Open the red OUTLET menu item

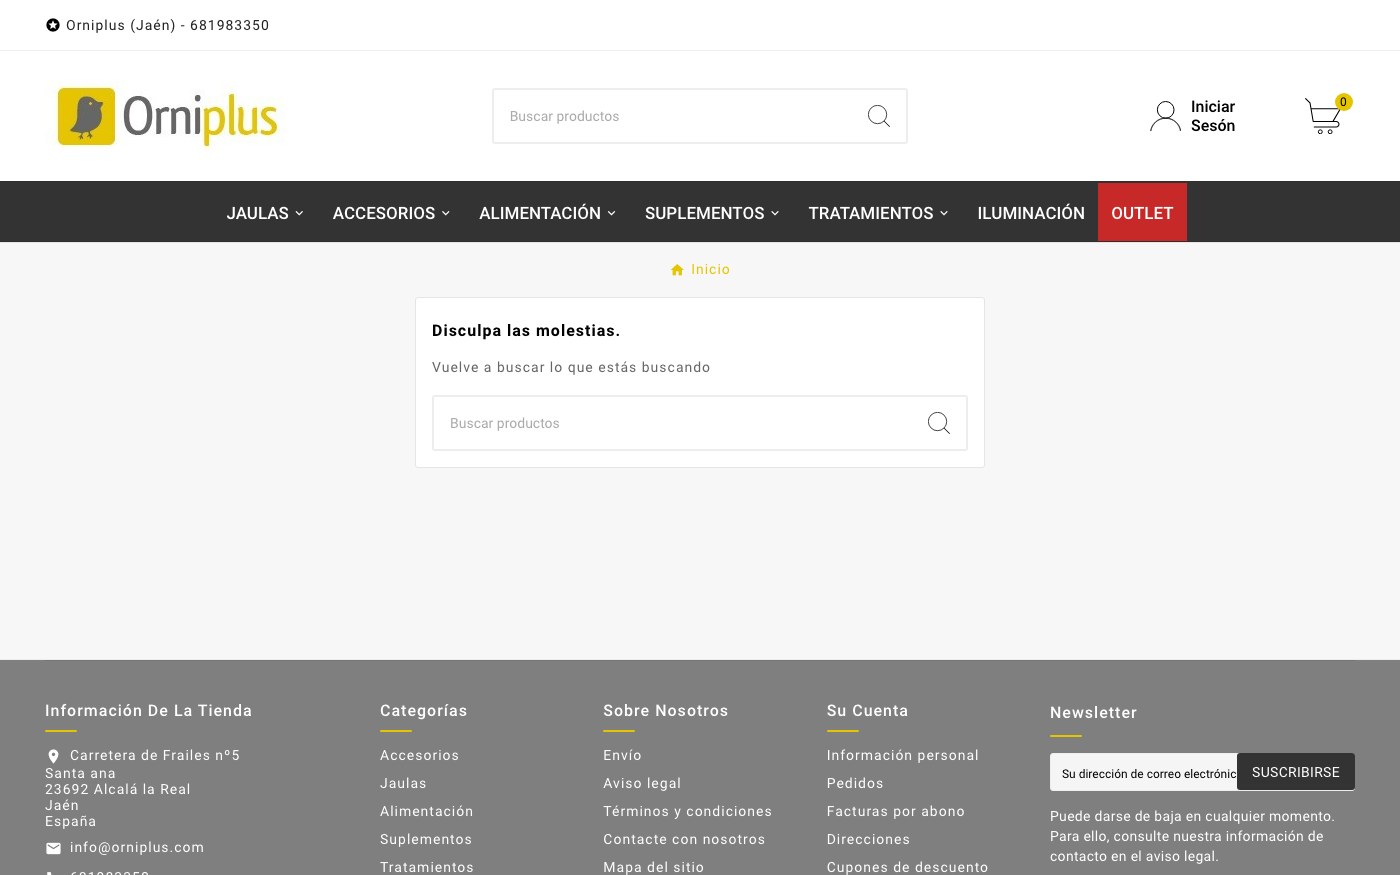(x=1142, y=212)
